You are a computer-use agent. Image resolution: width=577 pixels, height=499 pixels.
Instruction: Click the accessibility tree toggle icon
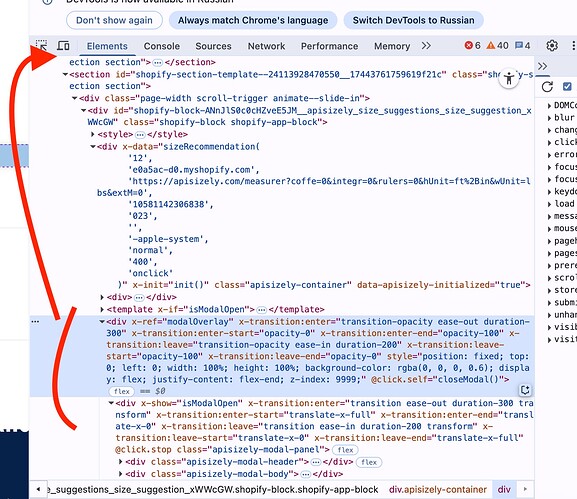509,78
